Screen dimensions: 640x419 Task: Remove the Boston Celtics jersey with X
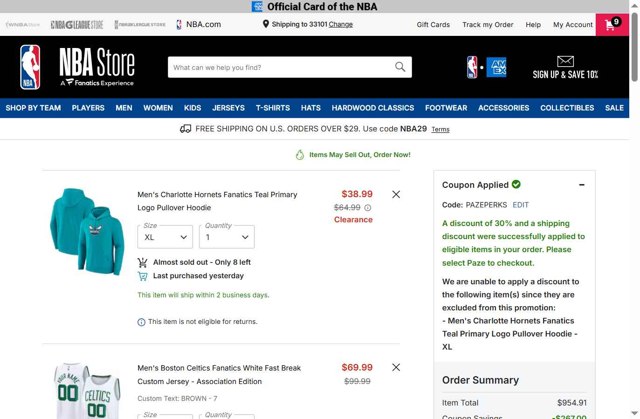[x=396, y=367]
